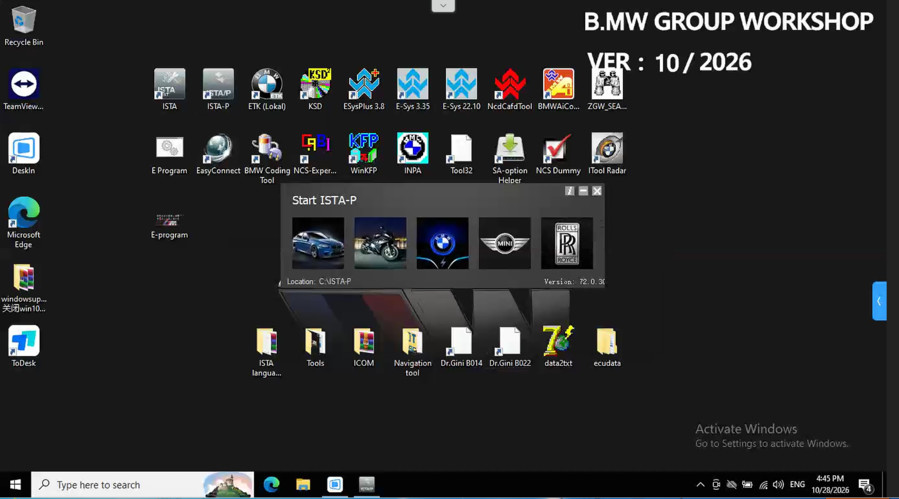Open the Tools folder
899x499 pixels.
tap(315, 341)
